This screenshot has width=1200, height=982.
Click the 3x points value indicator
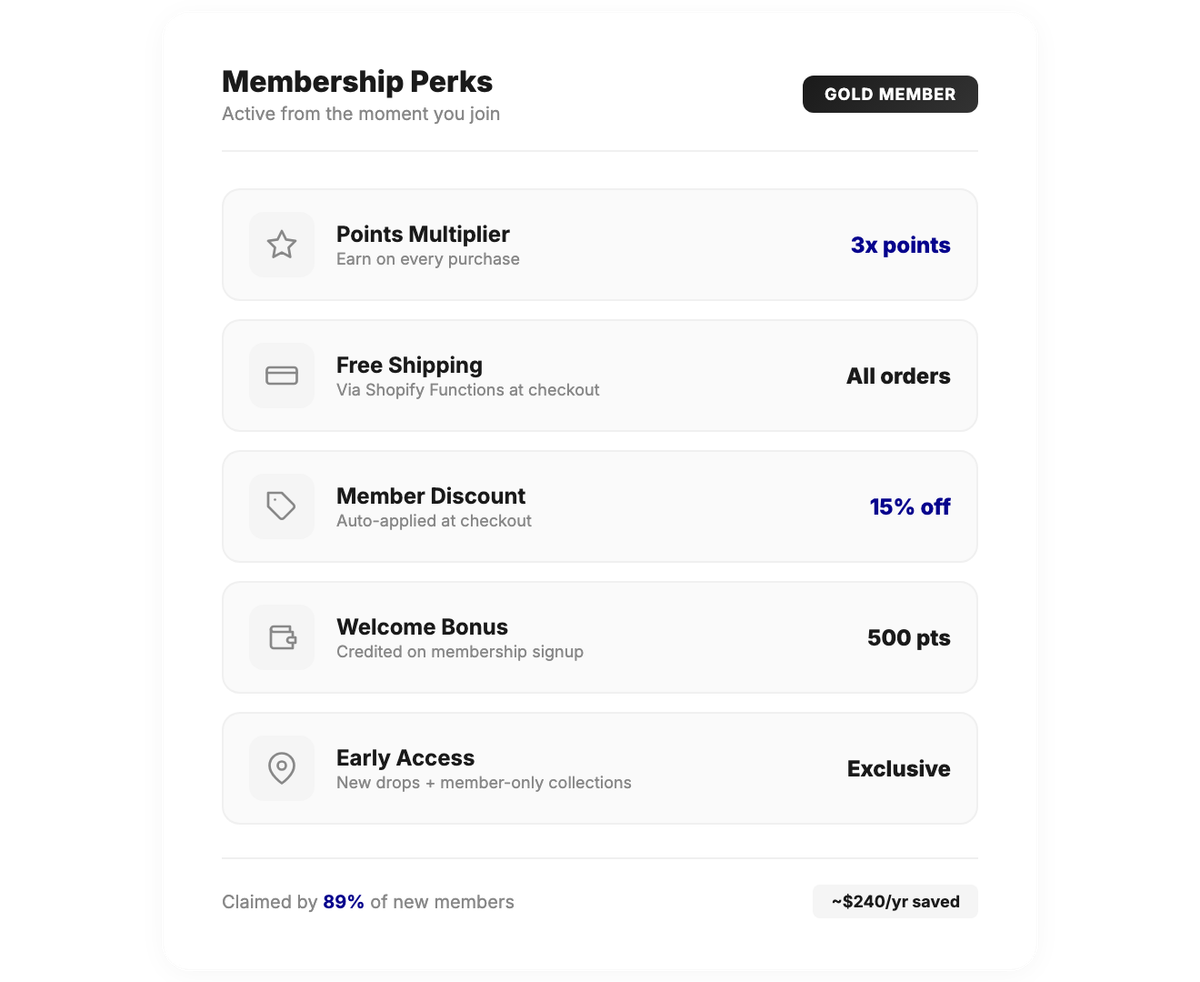click(900, 244)
